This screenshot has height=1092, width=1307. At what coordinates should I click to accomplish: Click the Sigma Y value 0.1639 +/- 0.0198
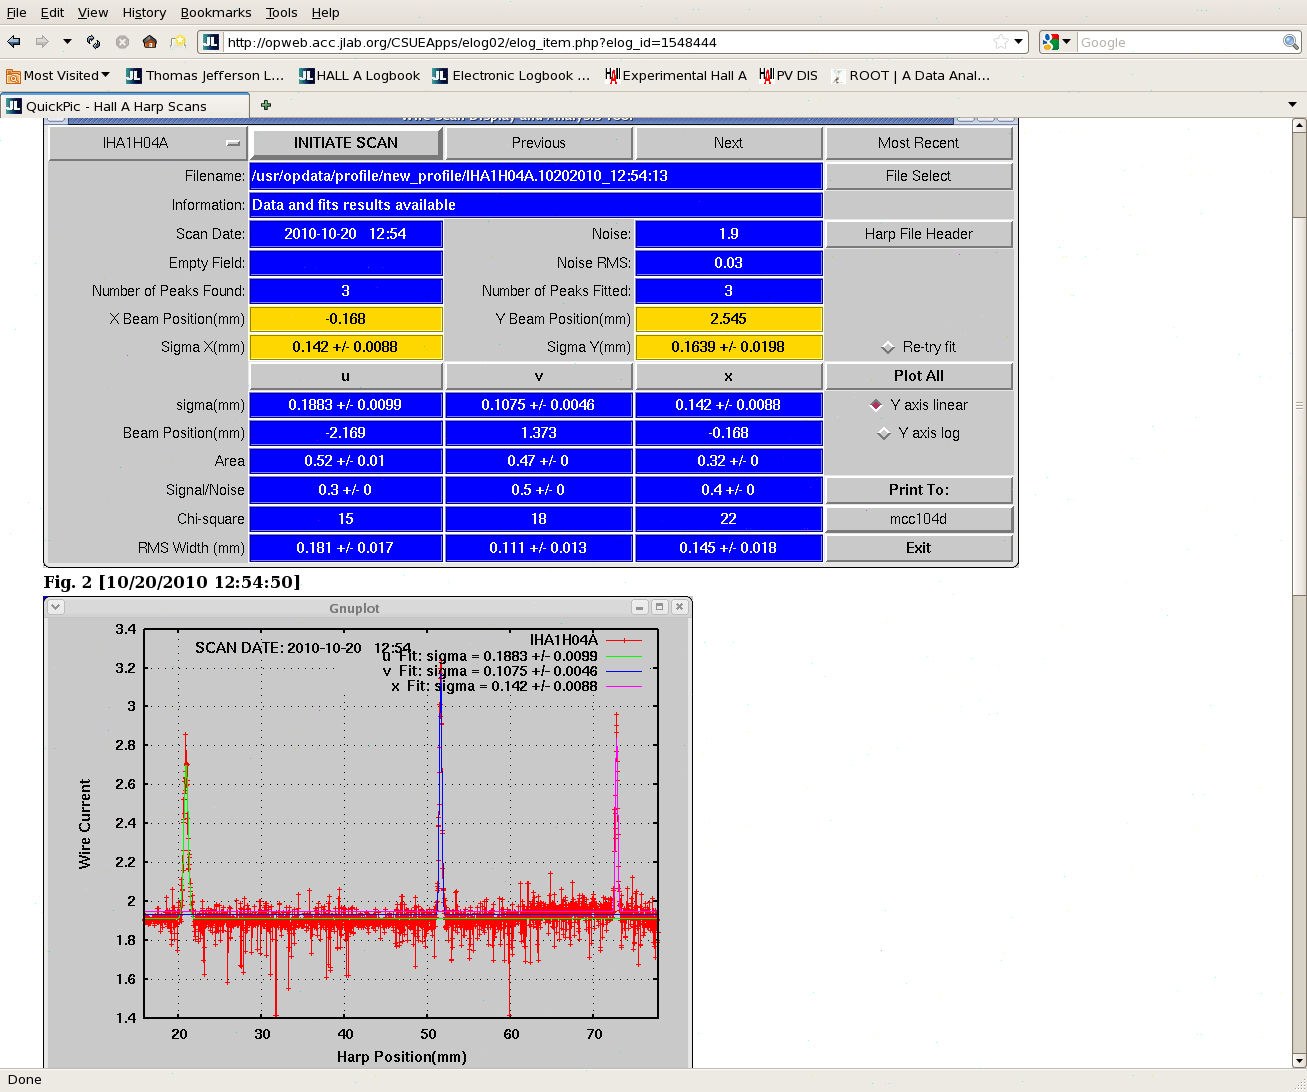tap(728, 347)
